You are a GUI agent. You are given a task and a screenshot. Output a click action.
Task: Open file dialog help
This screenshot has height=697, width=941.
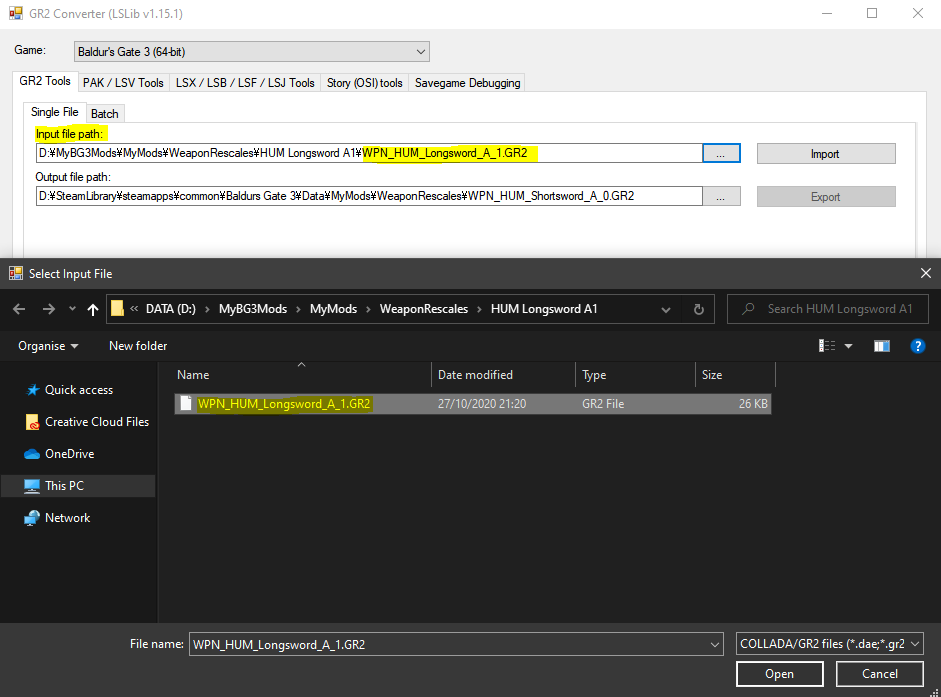pos(918,346)
